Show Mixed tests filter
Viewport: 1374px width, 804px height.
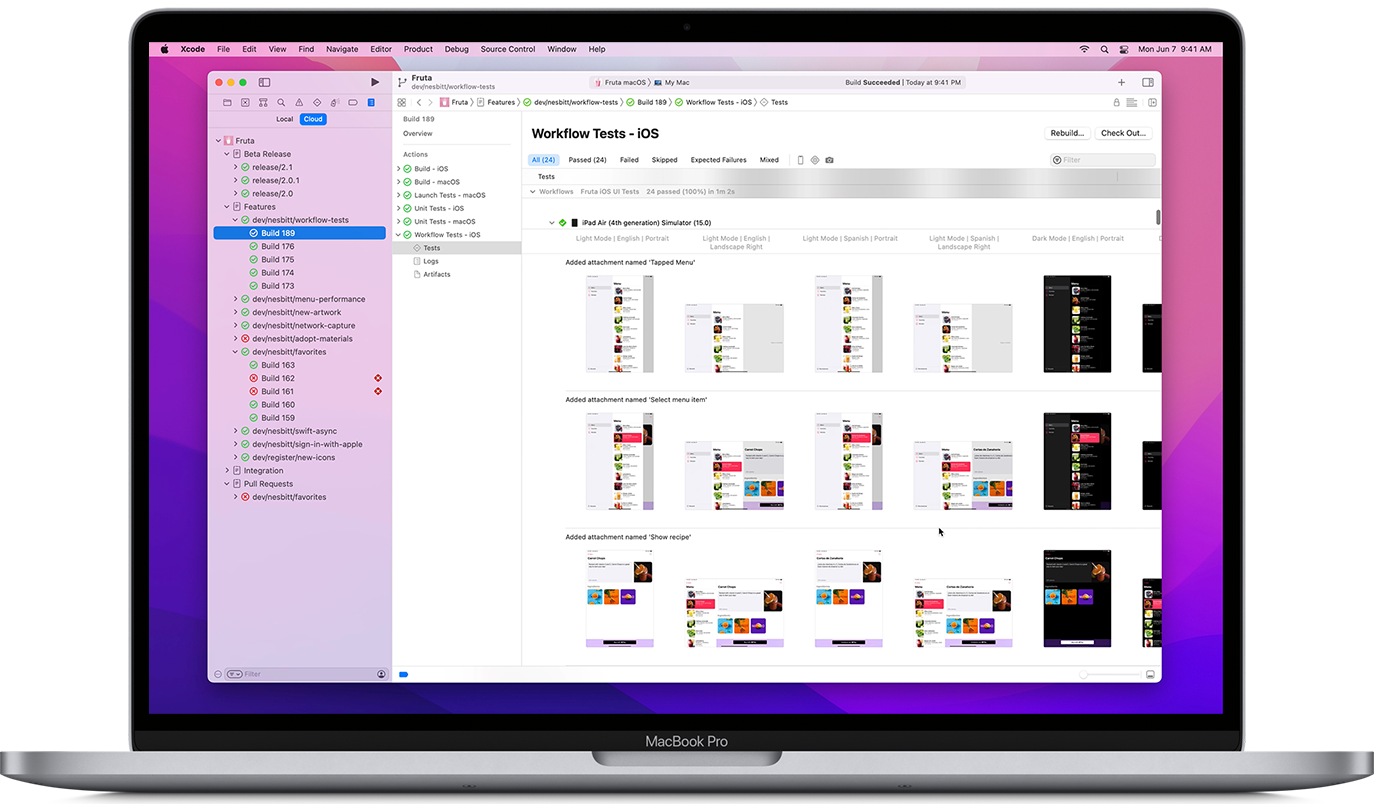click(x=769, y=160)
